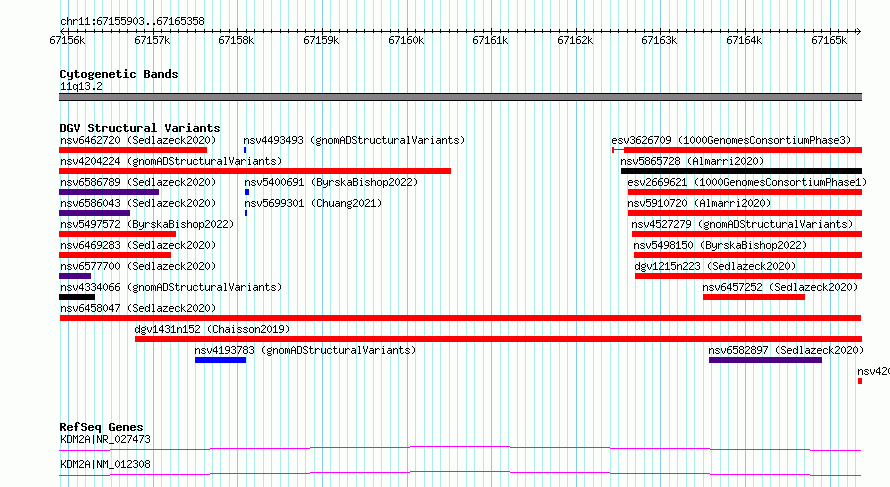Select the purple bar under nsv6586789

tap(109, 192)
